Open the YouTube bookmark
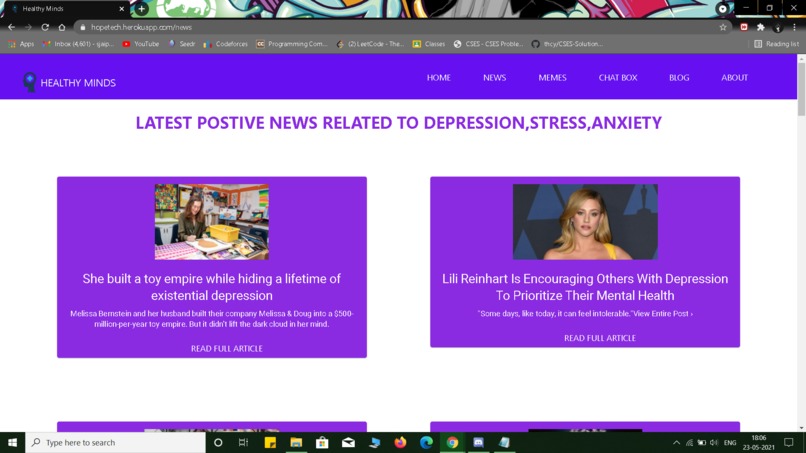This screenshot has height=453, width=806. pyautogui.click(x=140, y=44)
